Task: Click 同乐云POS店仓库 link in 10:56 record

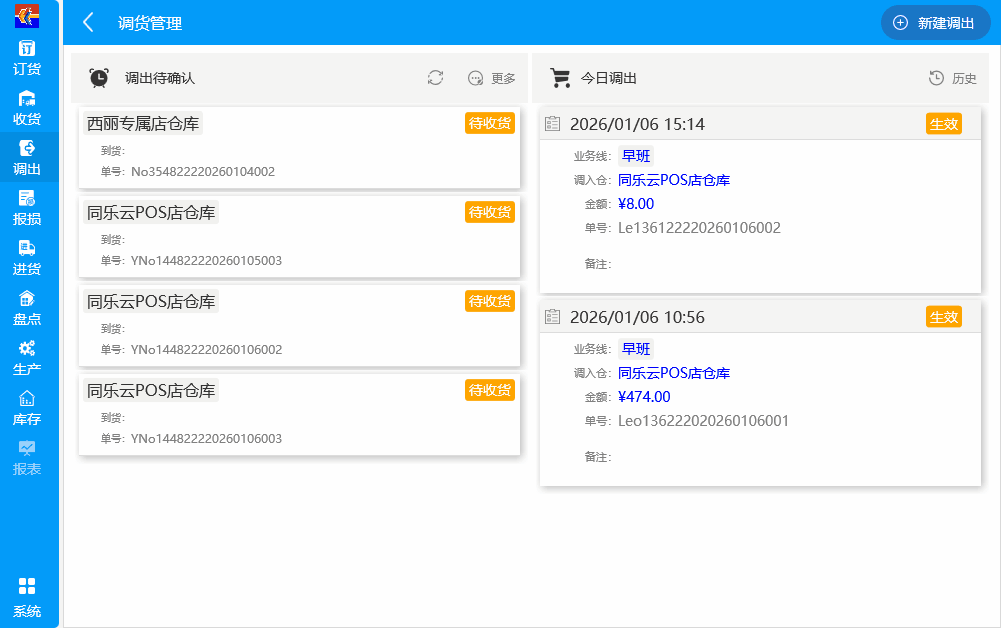Action: coord(674,373)
